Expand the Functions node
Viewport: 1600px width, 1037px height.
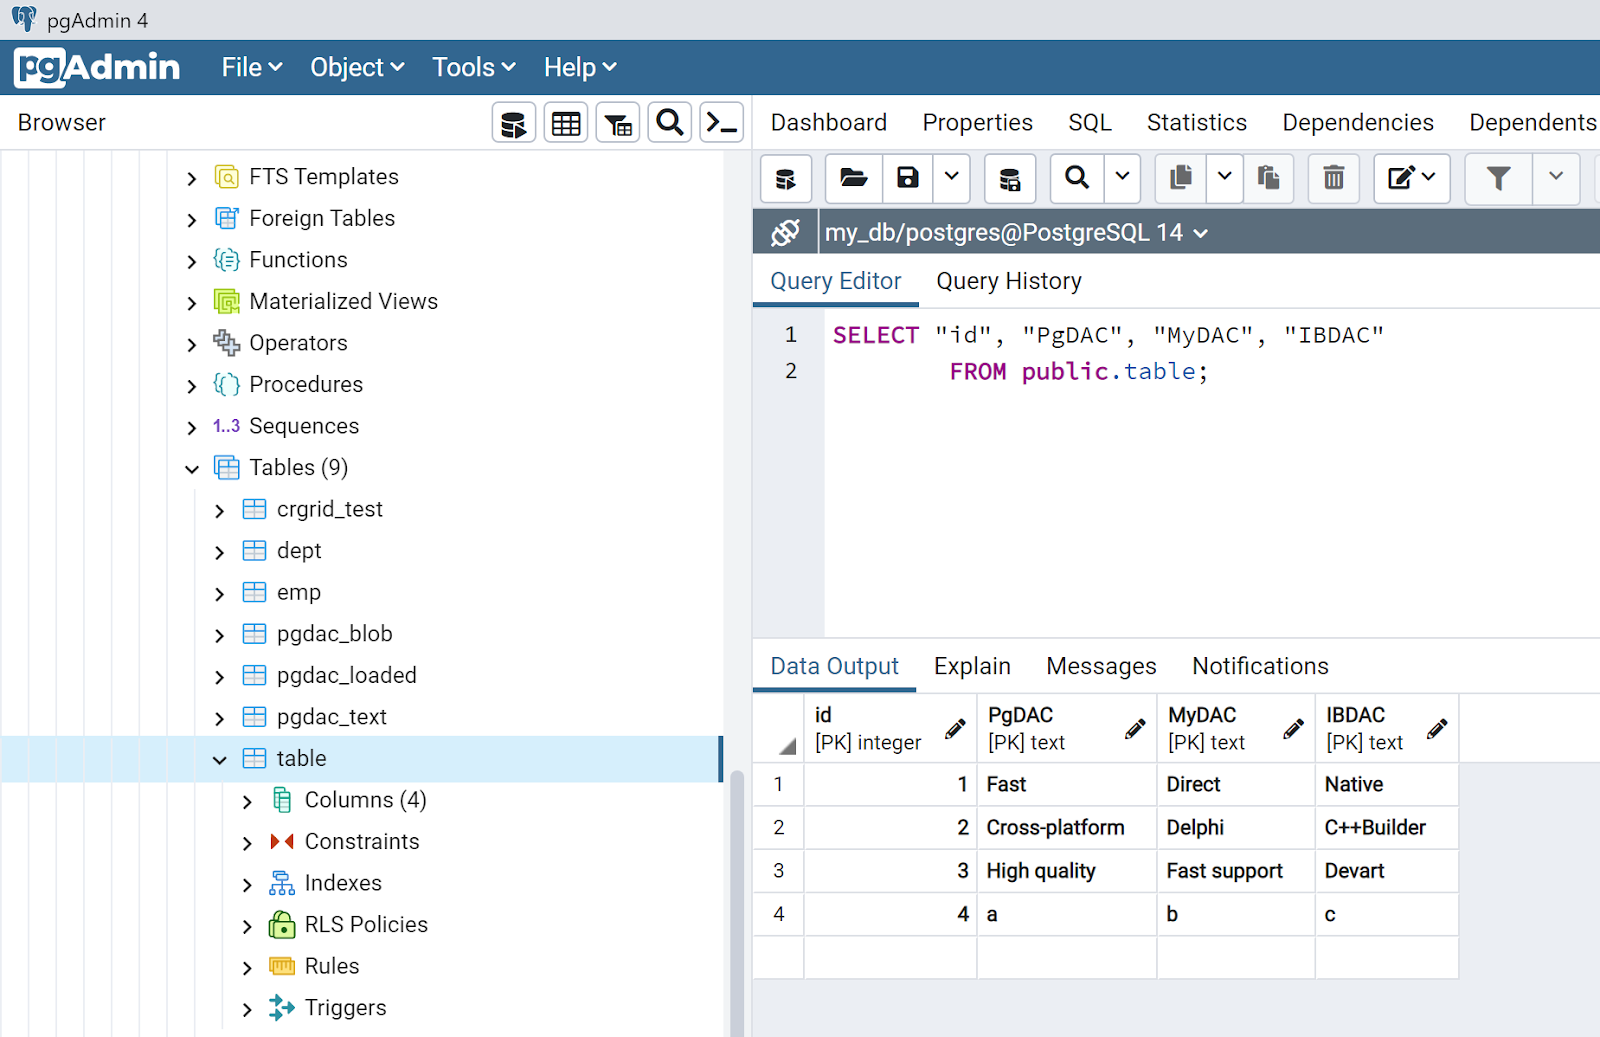coord(192,262)
